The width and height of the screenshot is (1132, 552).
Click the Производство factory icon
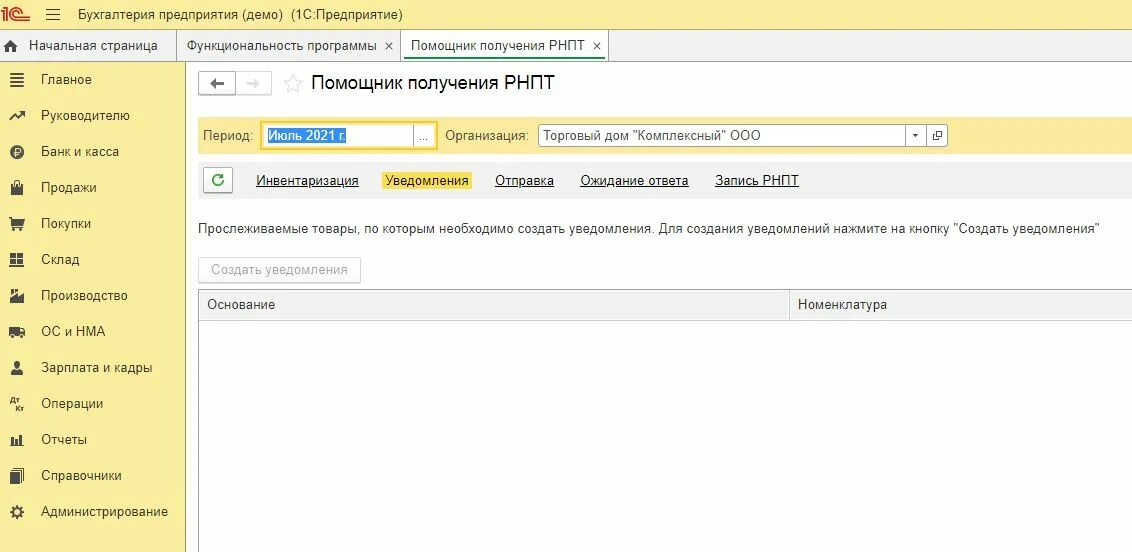(17, 296)
